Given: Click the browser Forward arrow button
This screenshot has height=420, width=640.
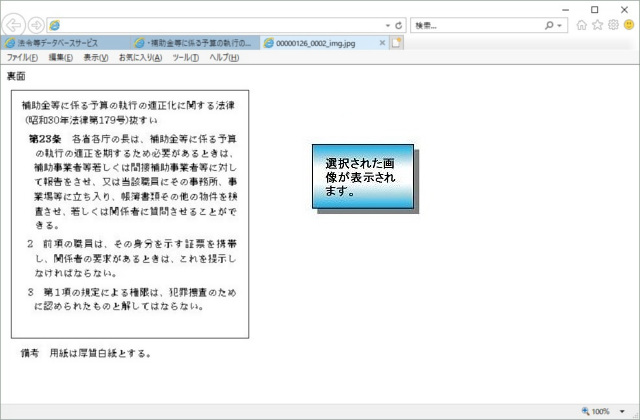Looking at the screenshot, I should click(x=36, y=24).
